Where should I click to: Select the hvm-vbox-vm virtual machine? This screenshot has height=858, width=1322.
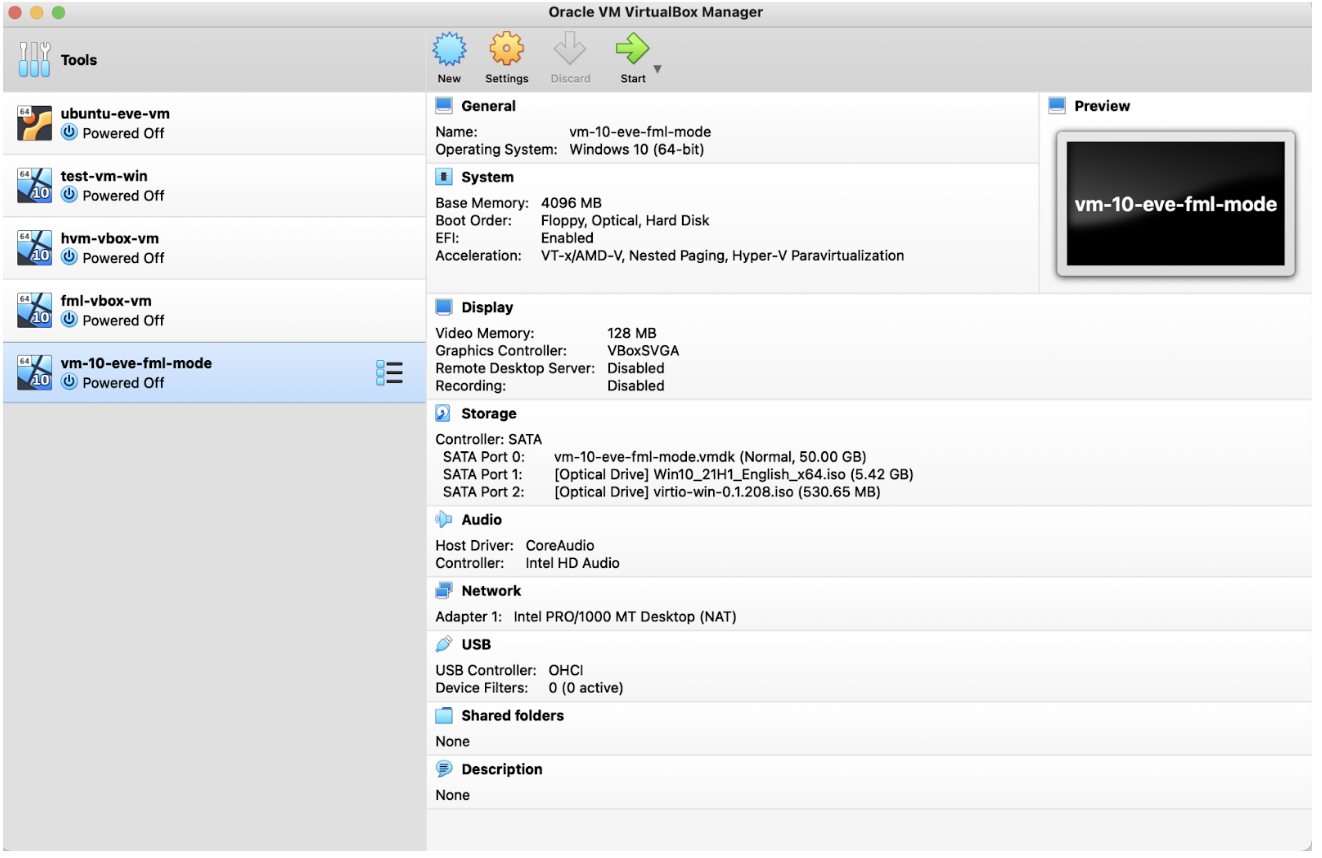(x=150, y=247)
